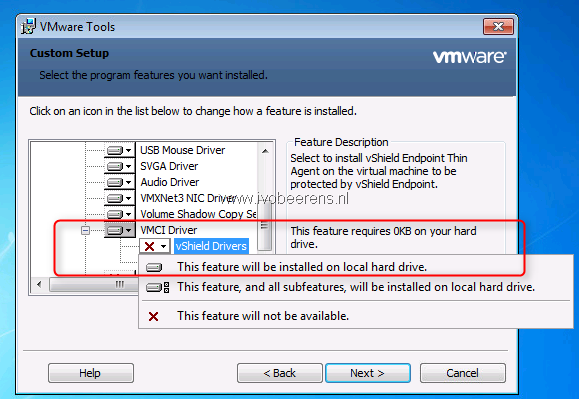
Task: Click VMware Tools installer icon in title bar
Action: 28,27
